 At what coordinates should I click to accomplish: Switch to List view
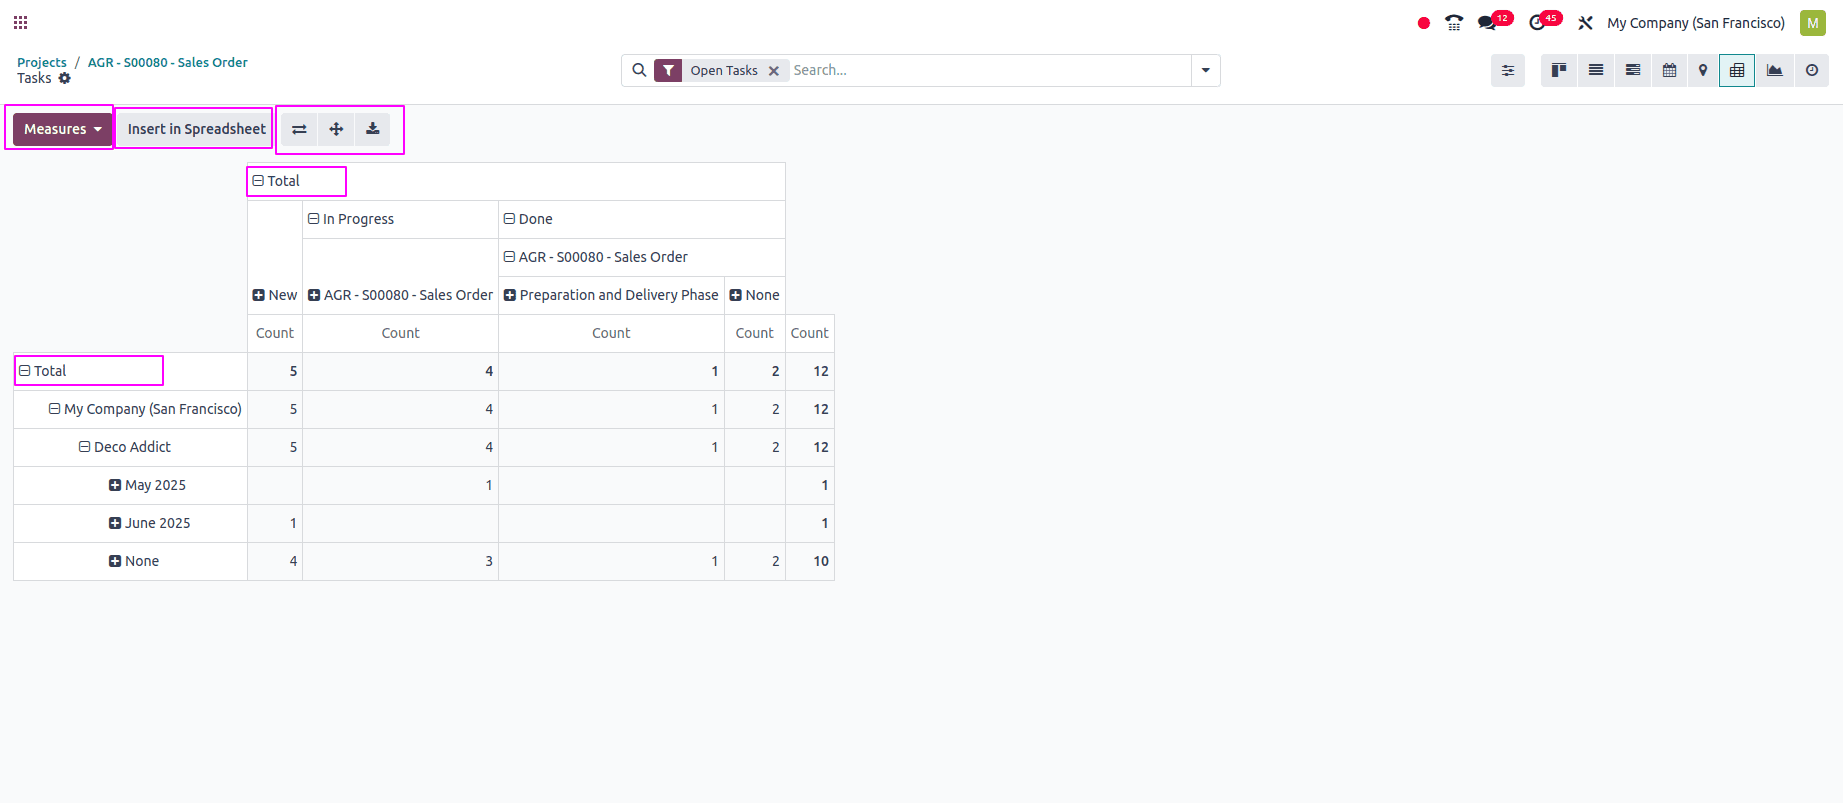coord(1596,70)
